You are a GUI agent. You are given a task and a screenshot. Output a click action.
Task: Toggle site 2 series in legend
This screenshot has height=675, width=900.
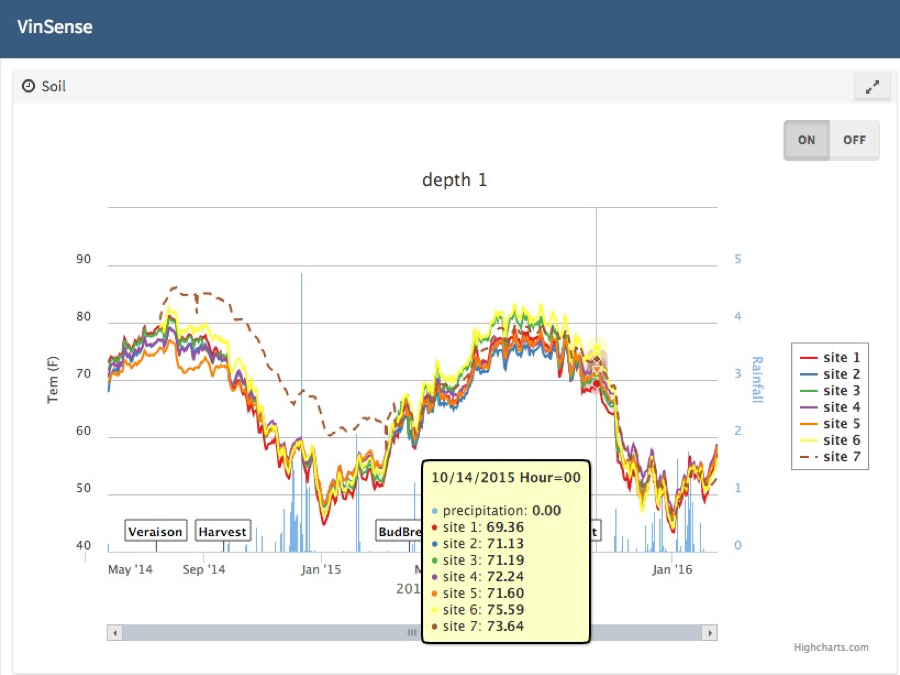[830, 374]
